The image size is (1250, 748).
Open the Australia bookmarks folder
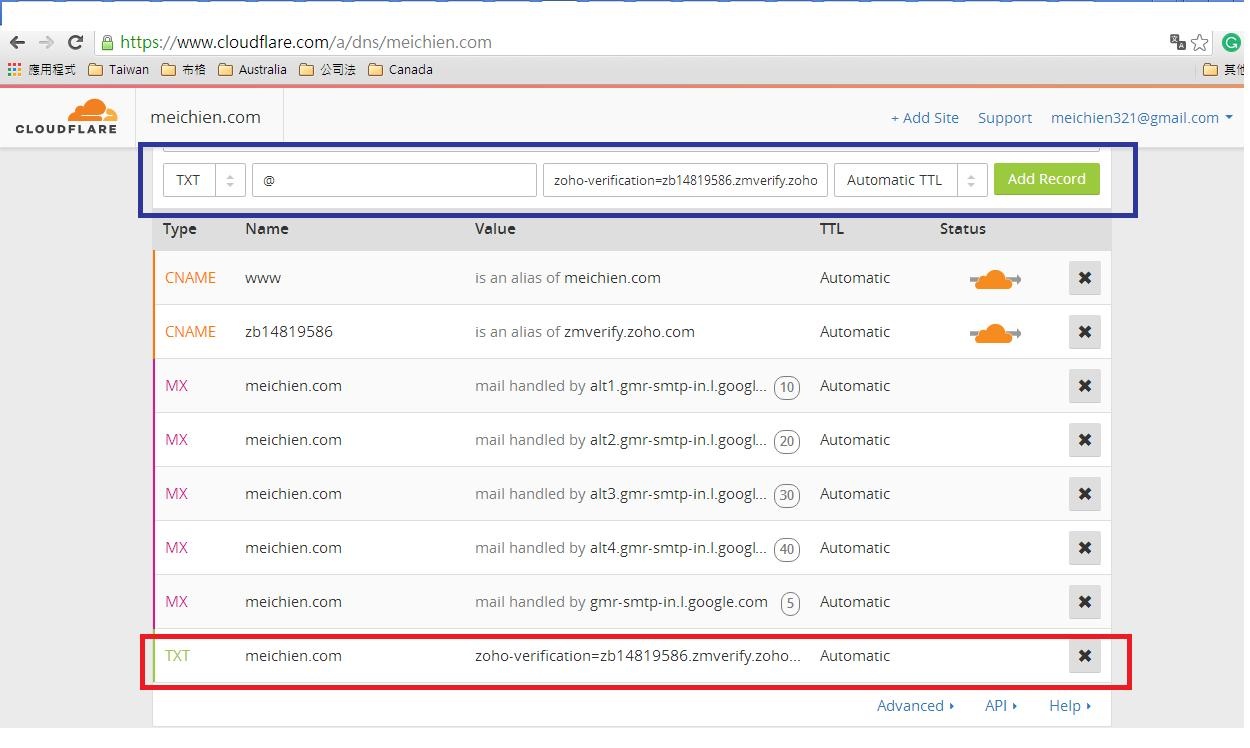pos(252,70)
